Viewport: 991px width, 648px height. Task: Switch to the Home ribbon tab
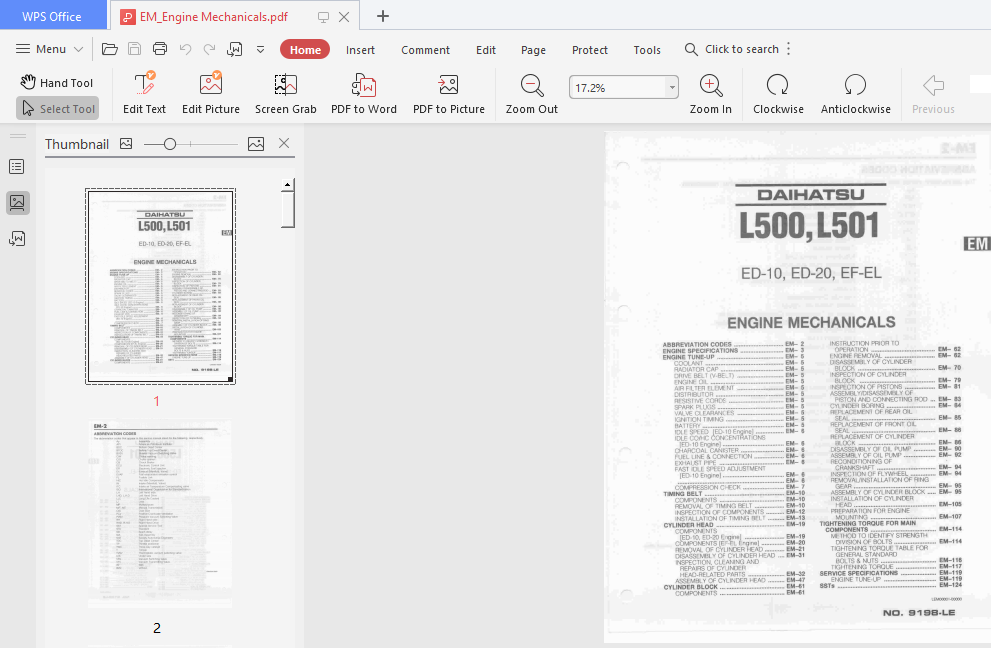point(305,50)
